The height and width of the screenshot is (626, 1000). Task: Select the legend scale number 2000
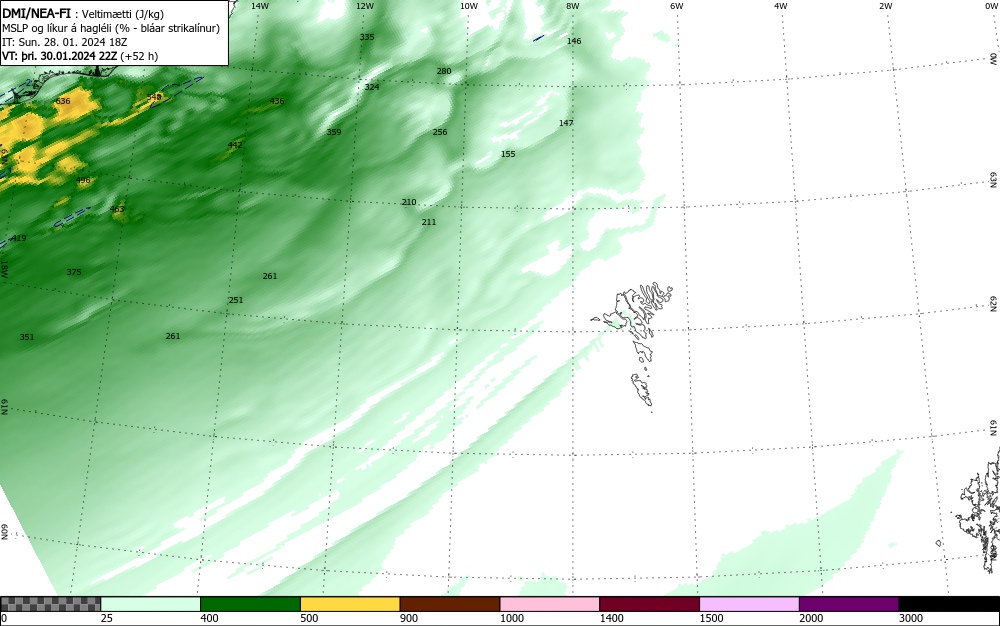pyautogui.click(x=811, y=618)
